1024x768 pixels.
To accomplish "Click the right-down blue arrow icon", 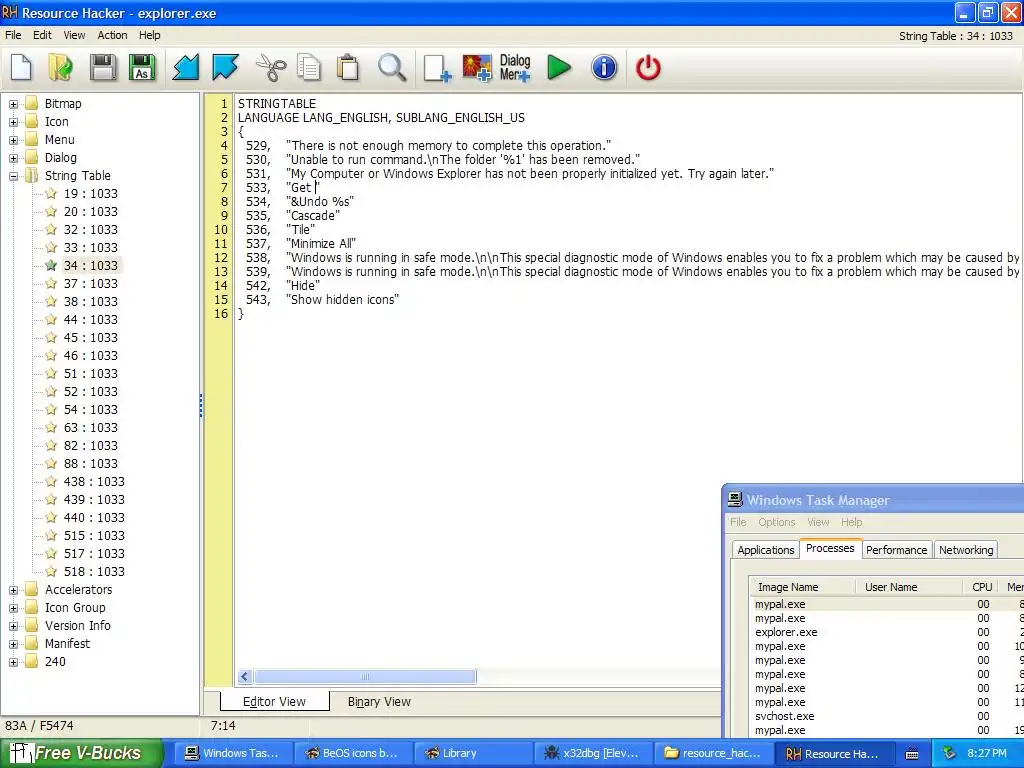I will click(225, 67).
